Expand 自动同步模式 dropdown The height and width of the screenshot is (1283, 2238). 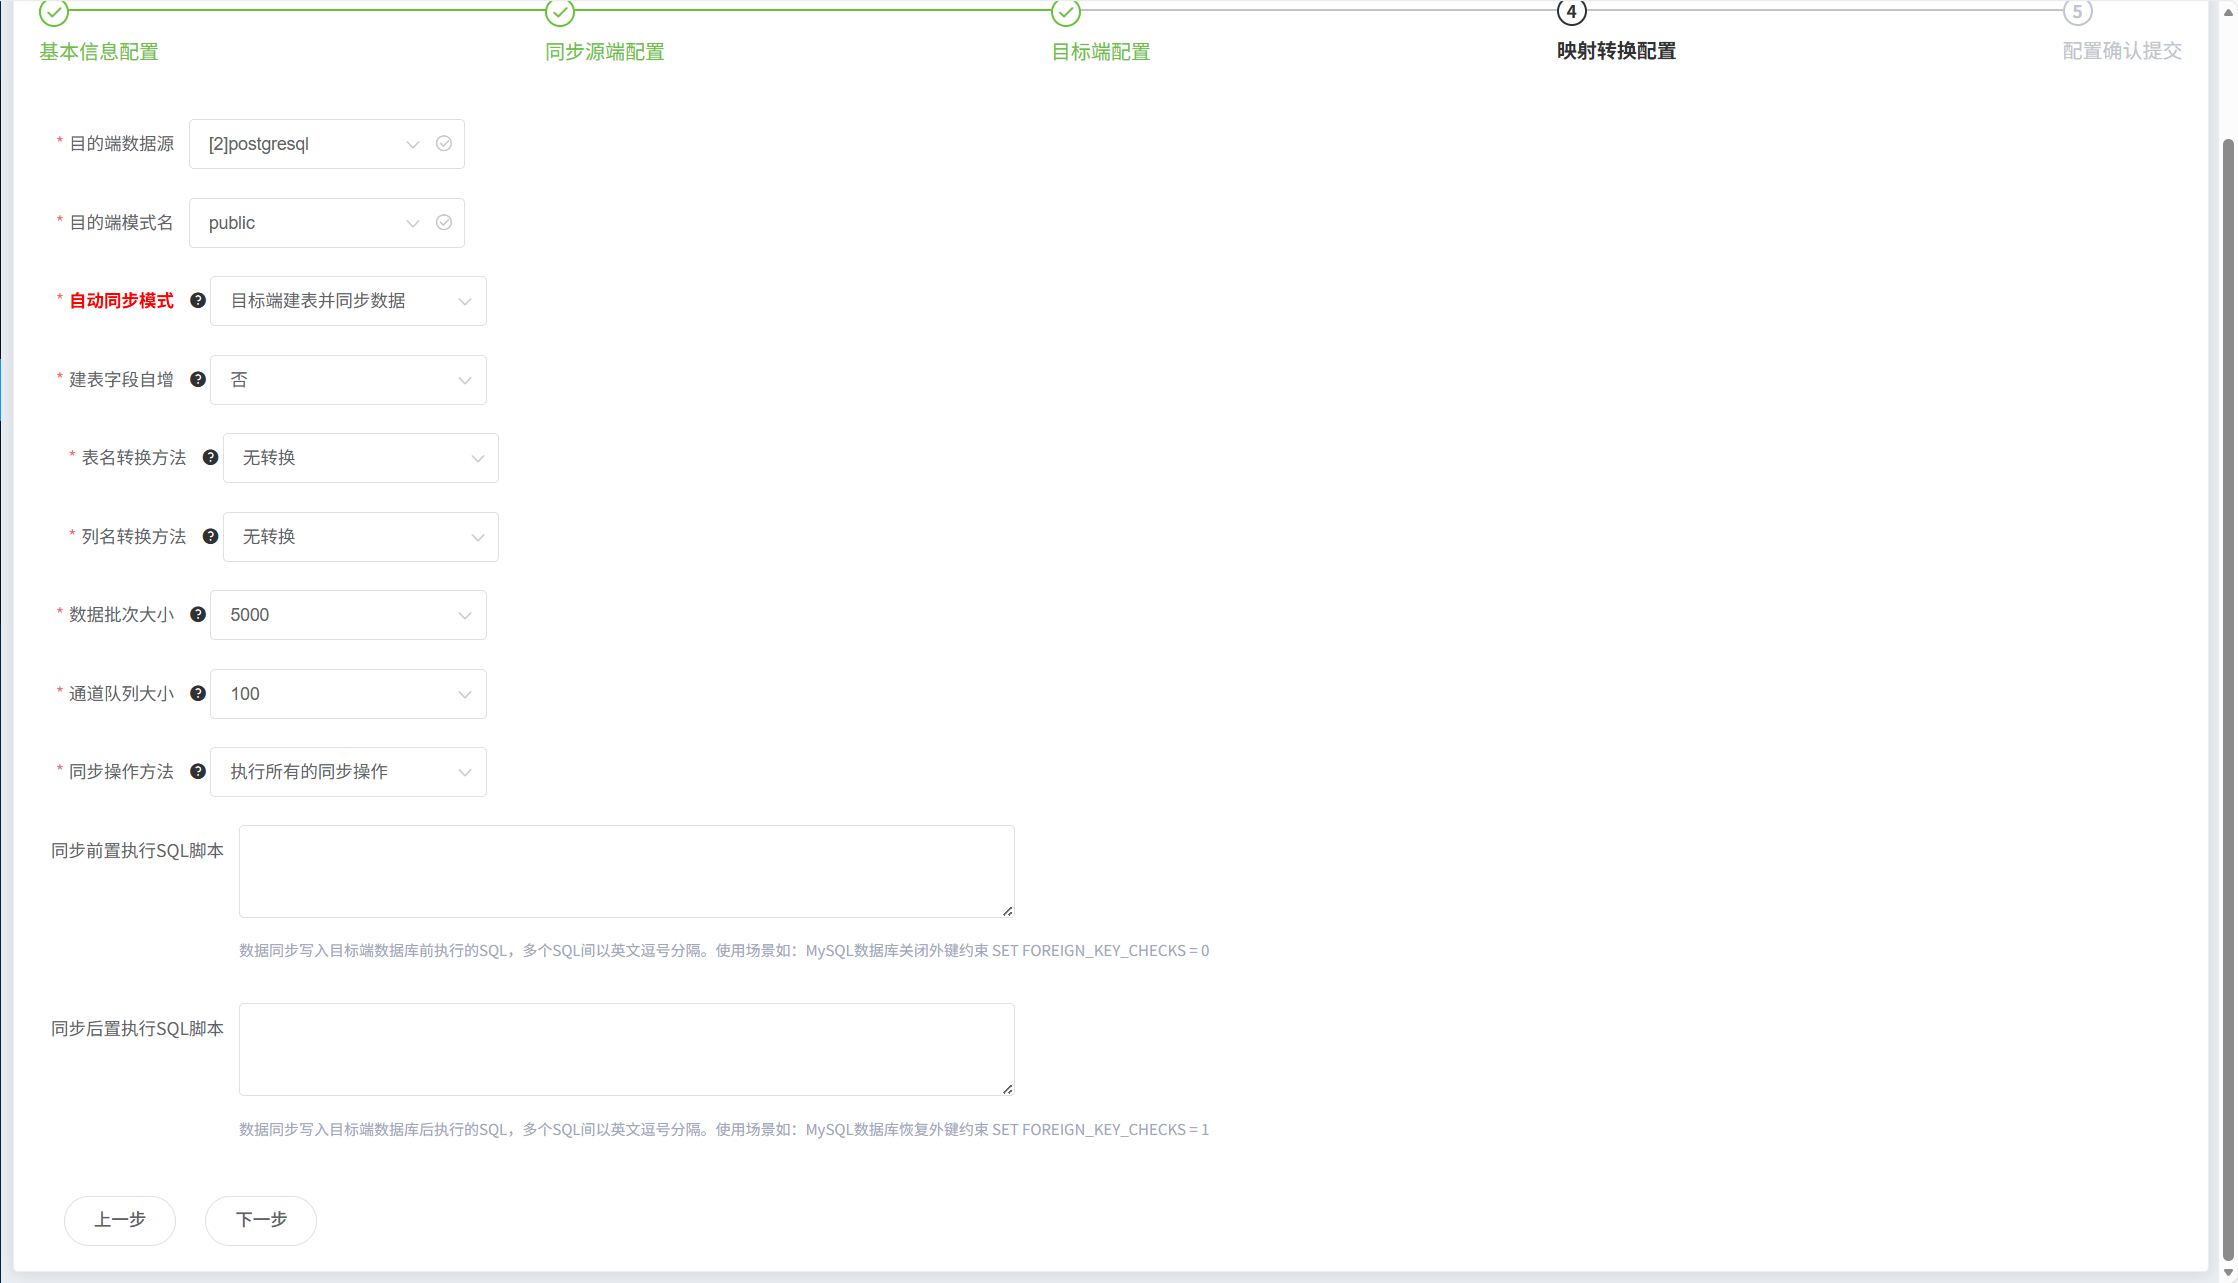(x=348, y=301)
